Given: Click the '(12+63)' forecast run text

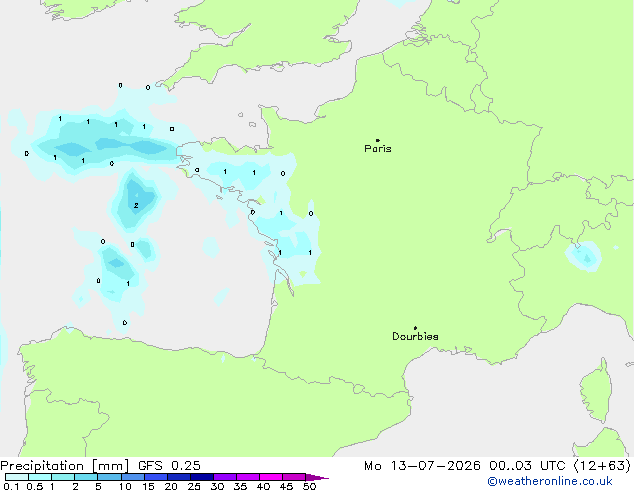Looking at the screenshot, I should coord(602,466).
